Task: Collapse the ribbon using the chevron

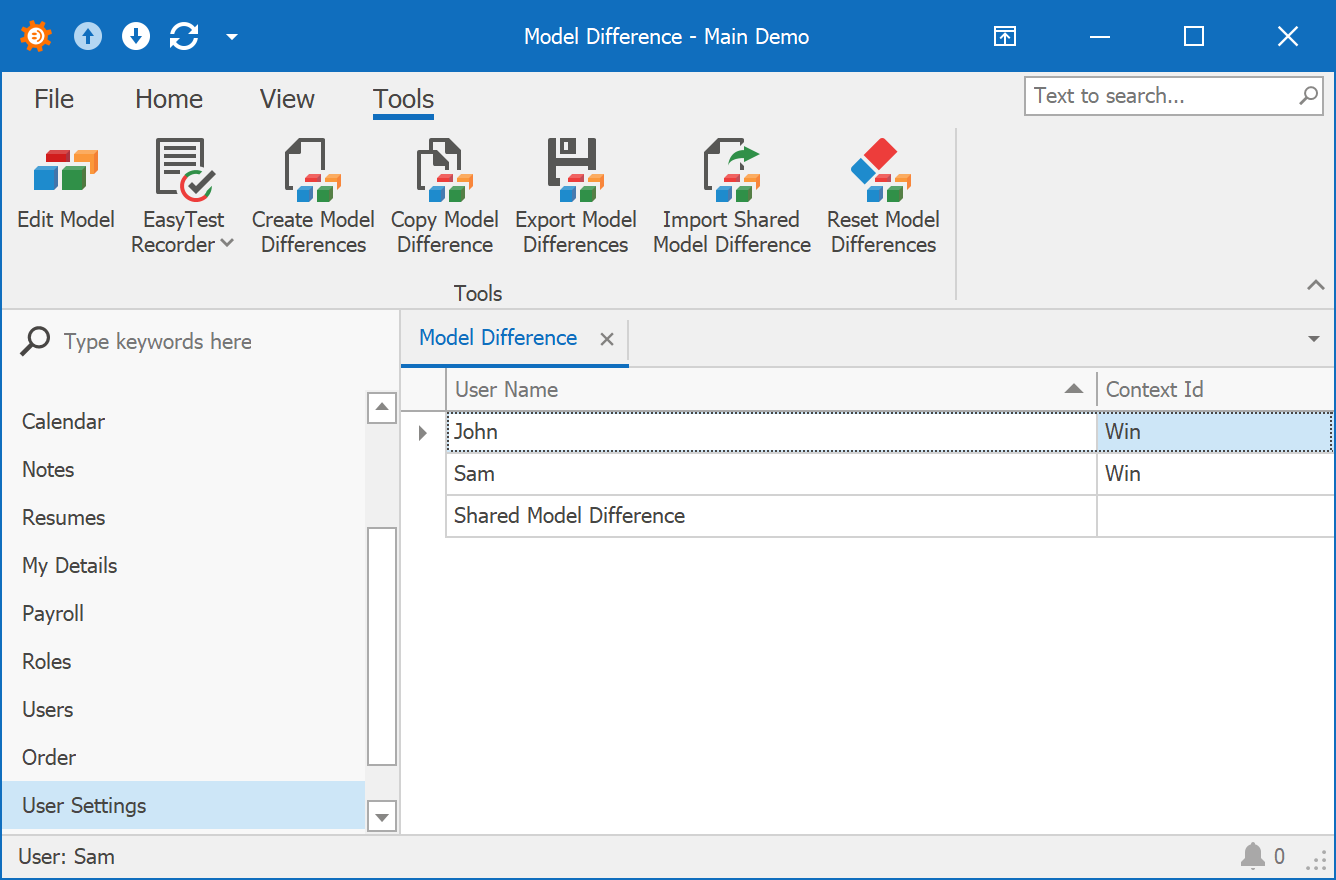Action: (1315, 286)
